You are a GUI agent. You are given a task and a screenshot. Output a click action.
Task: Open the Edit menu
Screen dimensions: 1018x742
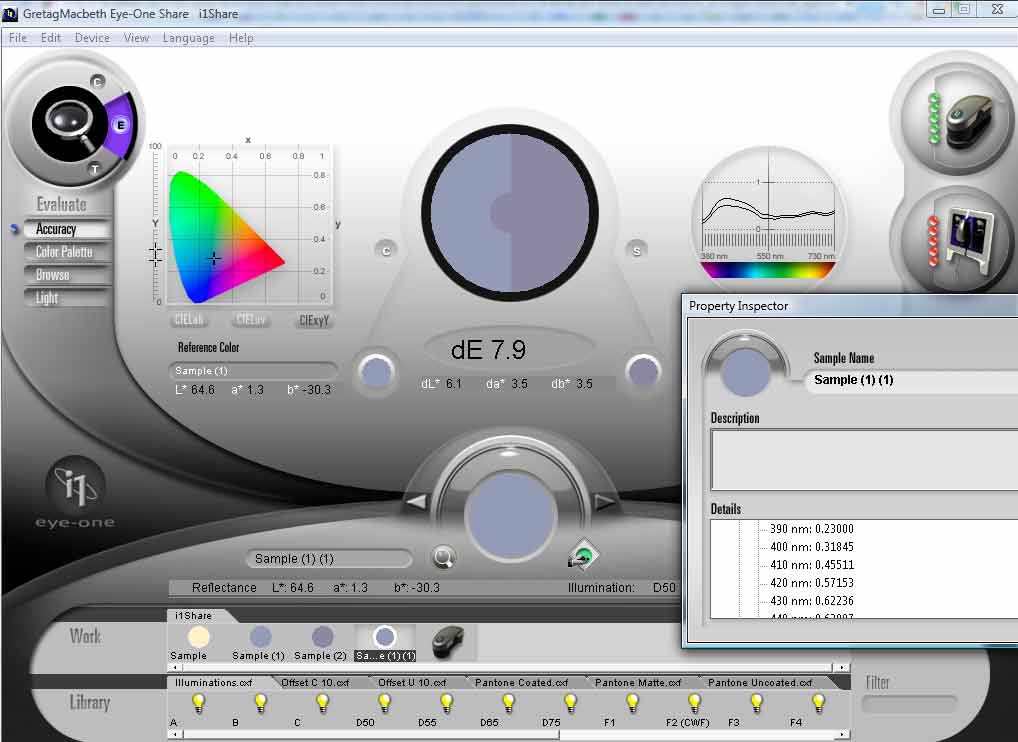[x=51, y=38]
